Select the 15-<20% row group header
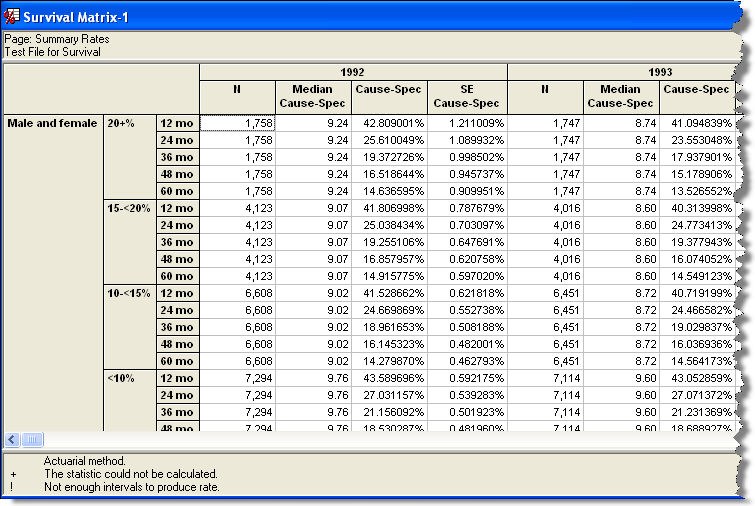This screenshot has width=755, height=506. (128, 208)
